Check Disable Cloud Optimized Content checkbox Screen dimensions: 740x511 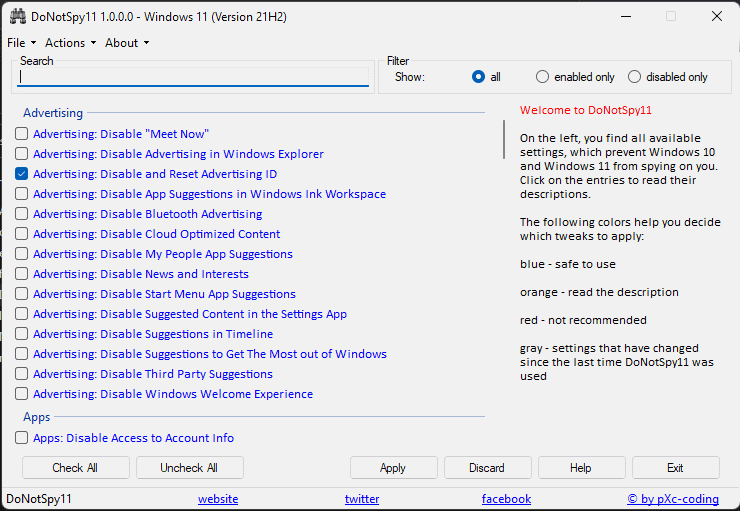21,234
